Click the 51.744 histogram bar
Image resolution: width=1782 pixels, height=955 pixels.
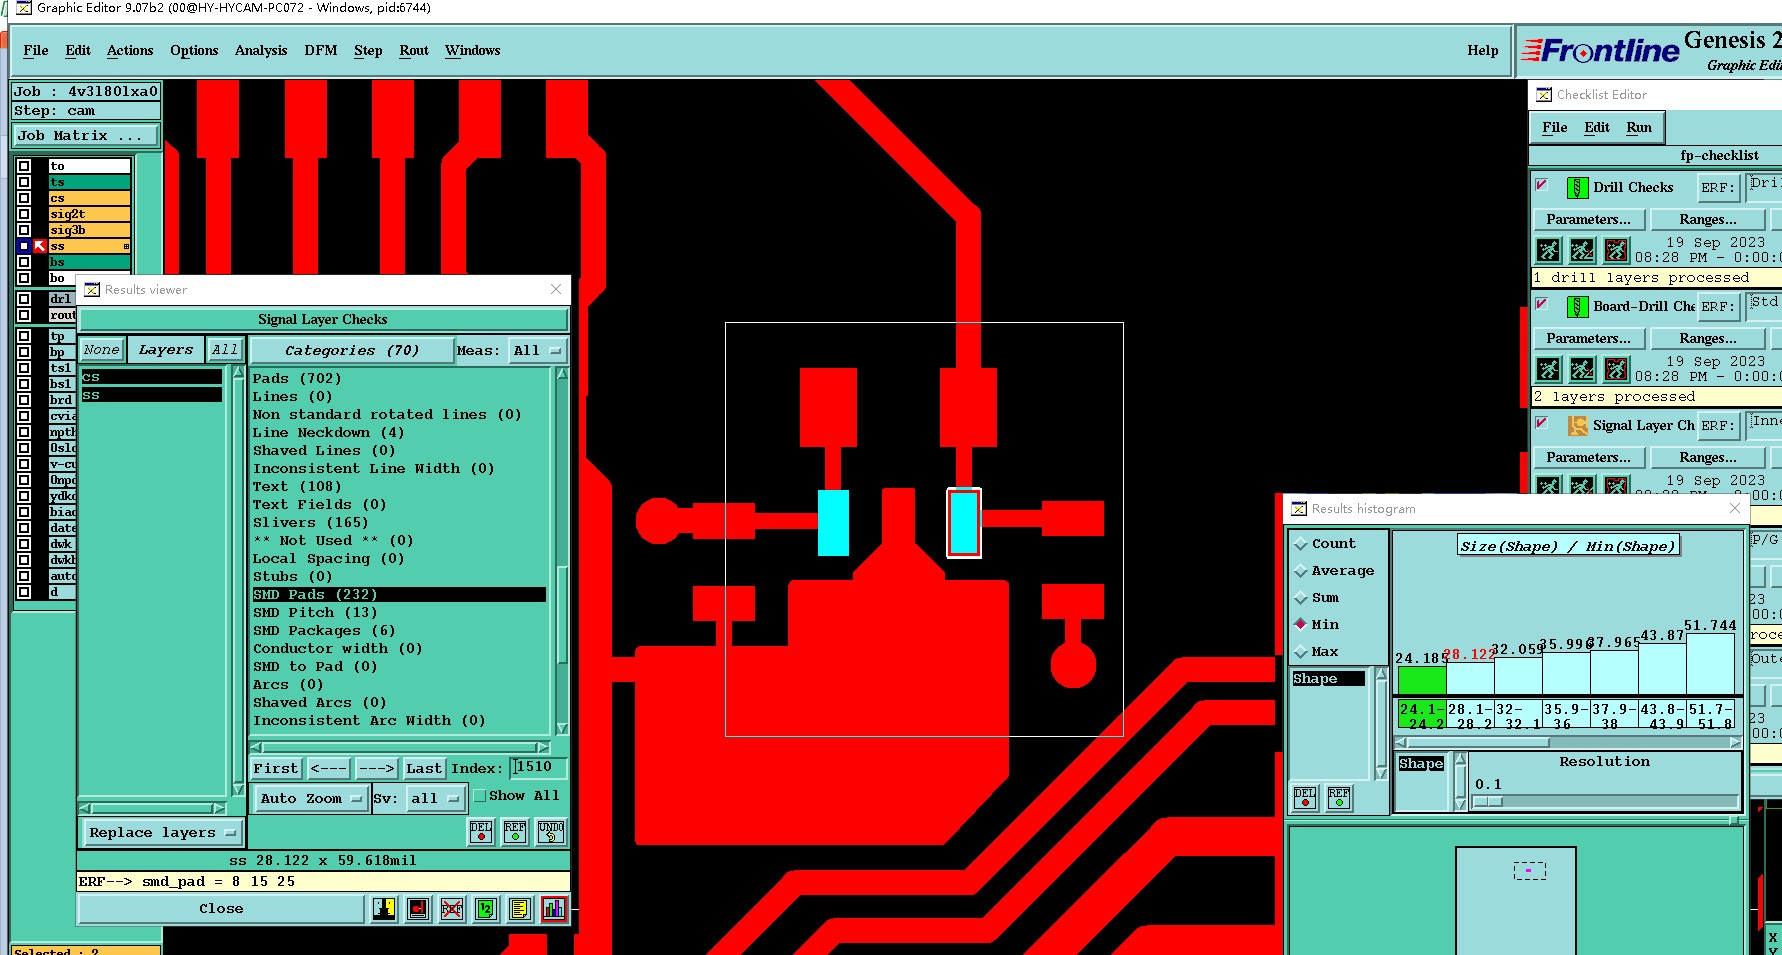(x=1710, y=664)
